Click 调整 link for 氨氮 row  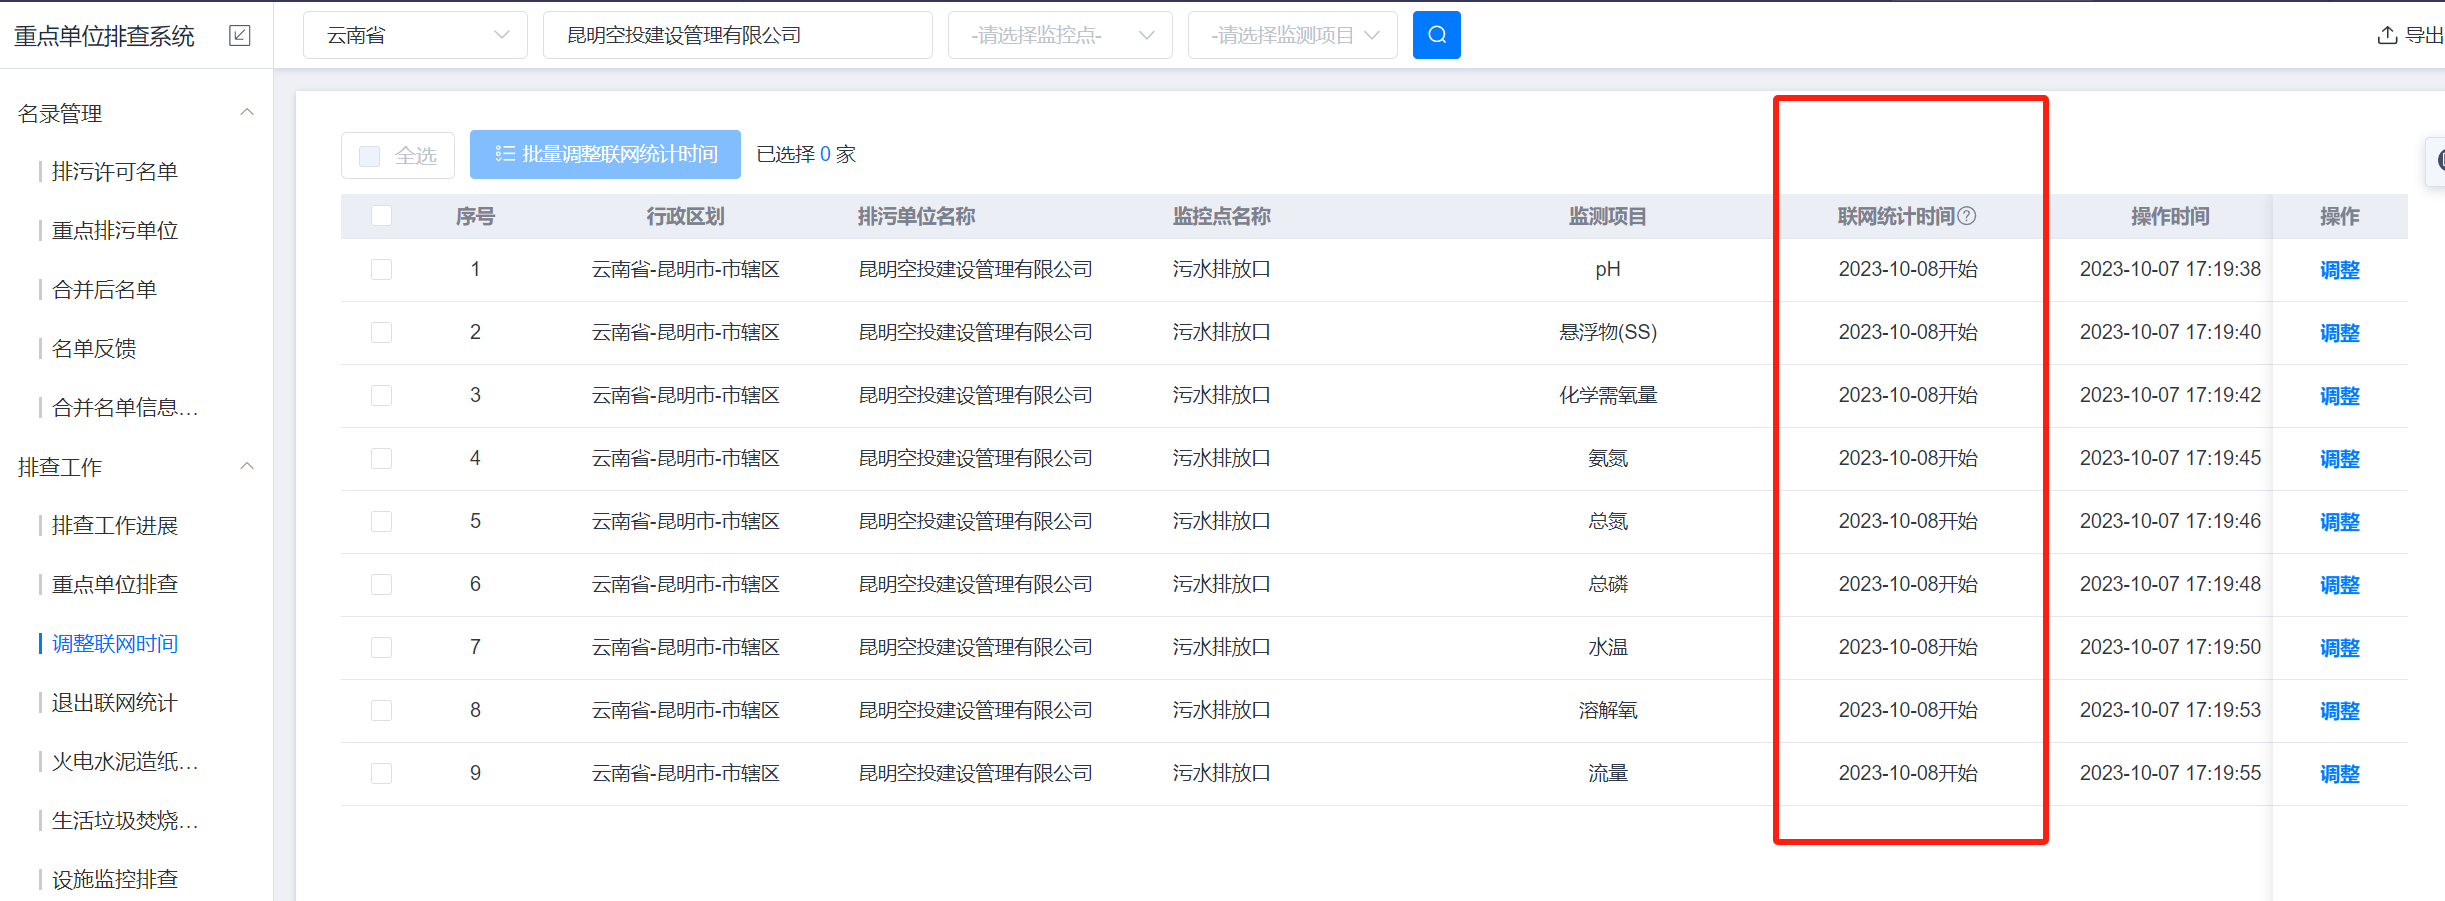pyautogui.click(x=2339, y=459)
